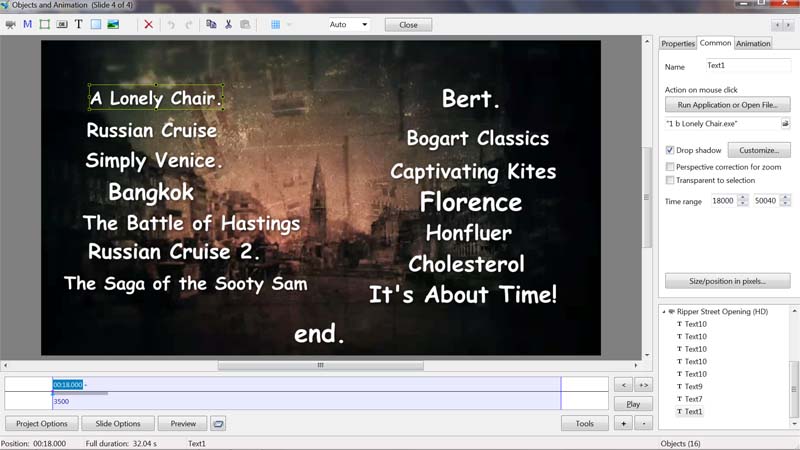Decrease time range start value
The height and width of the screenshot is (450, 800).
[x=743, y=204]
